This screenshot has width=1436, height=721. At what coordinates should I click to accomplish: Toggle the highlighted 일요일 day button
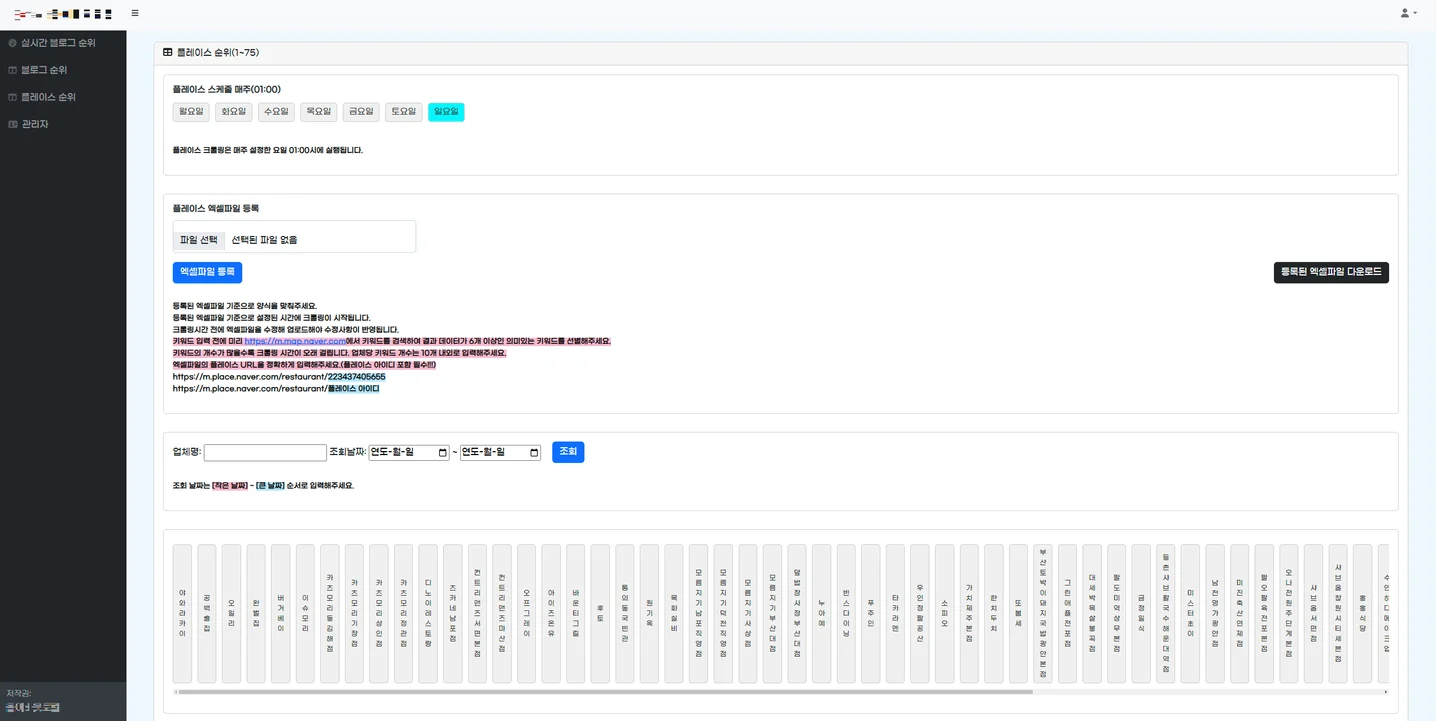(446, 112)
